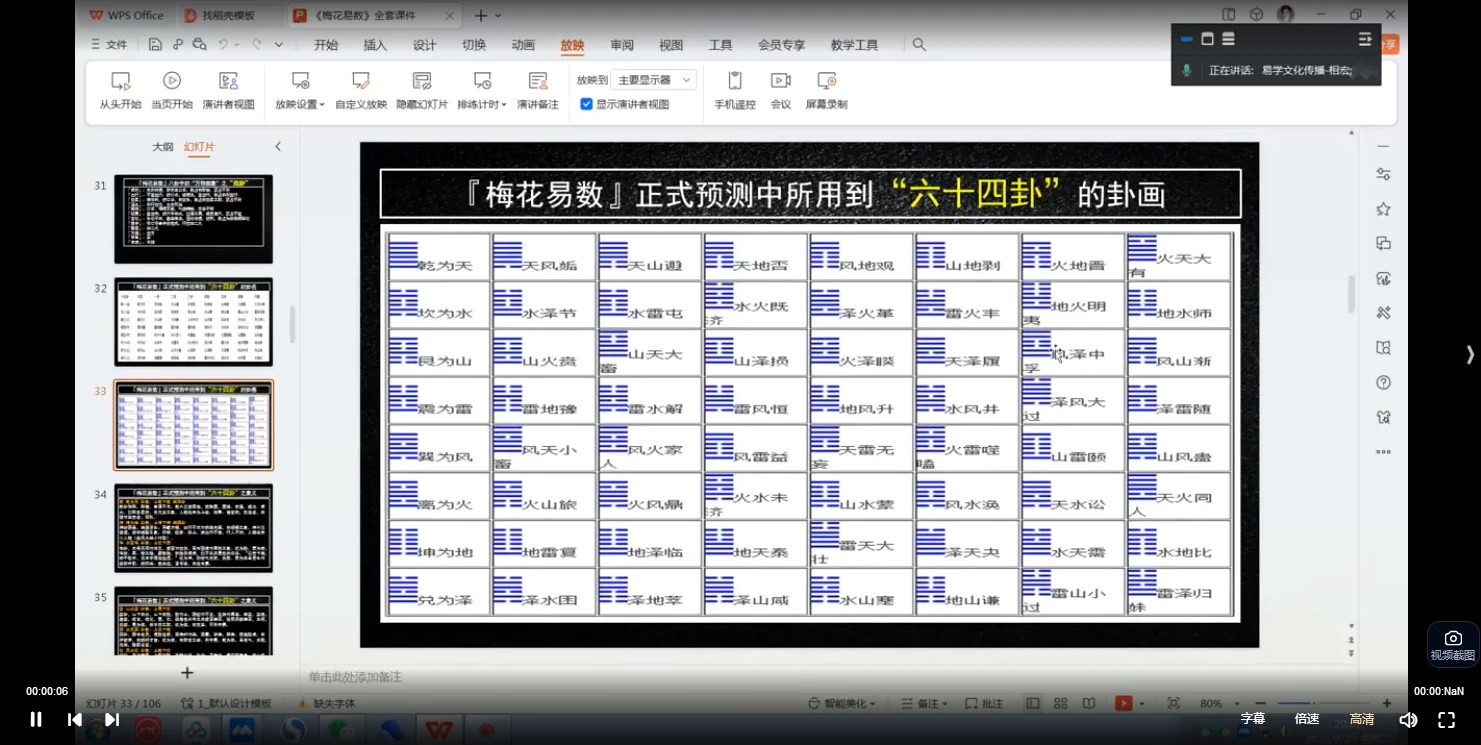Open the ribbon search magnifier
The height and width of the screenshot is (745, 1481).
coord(919,44)
